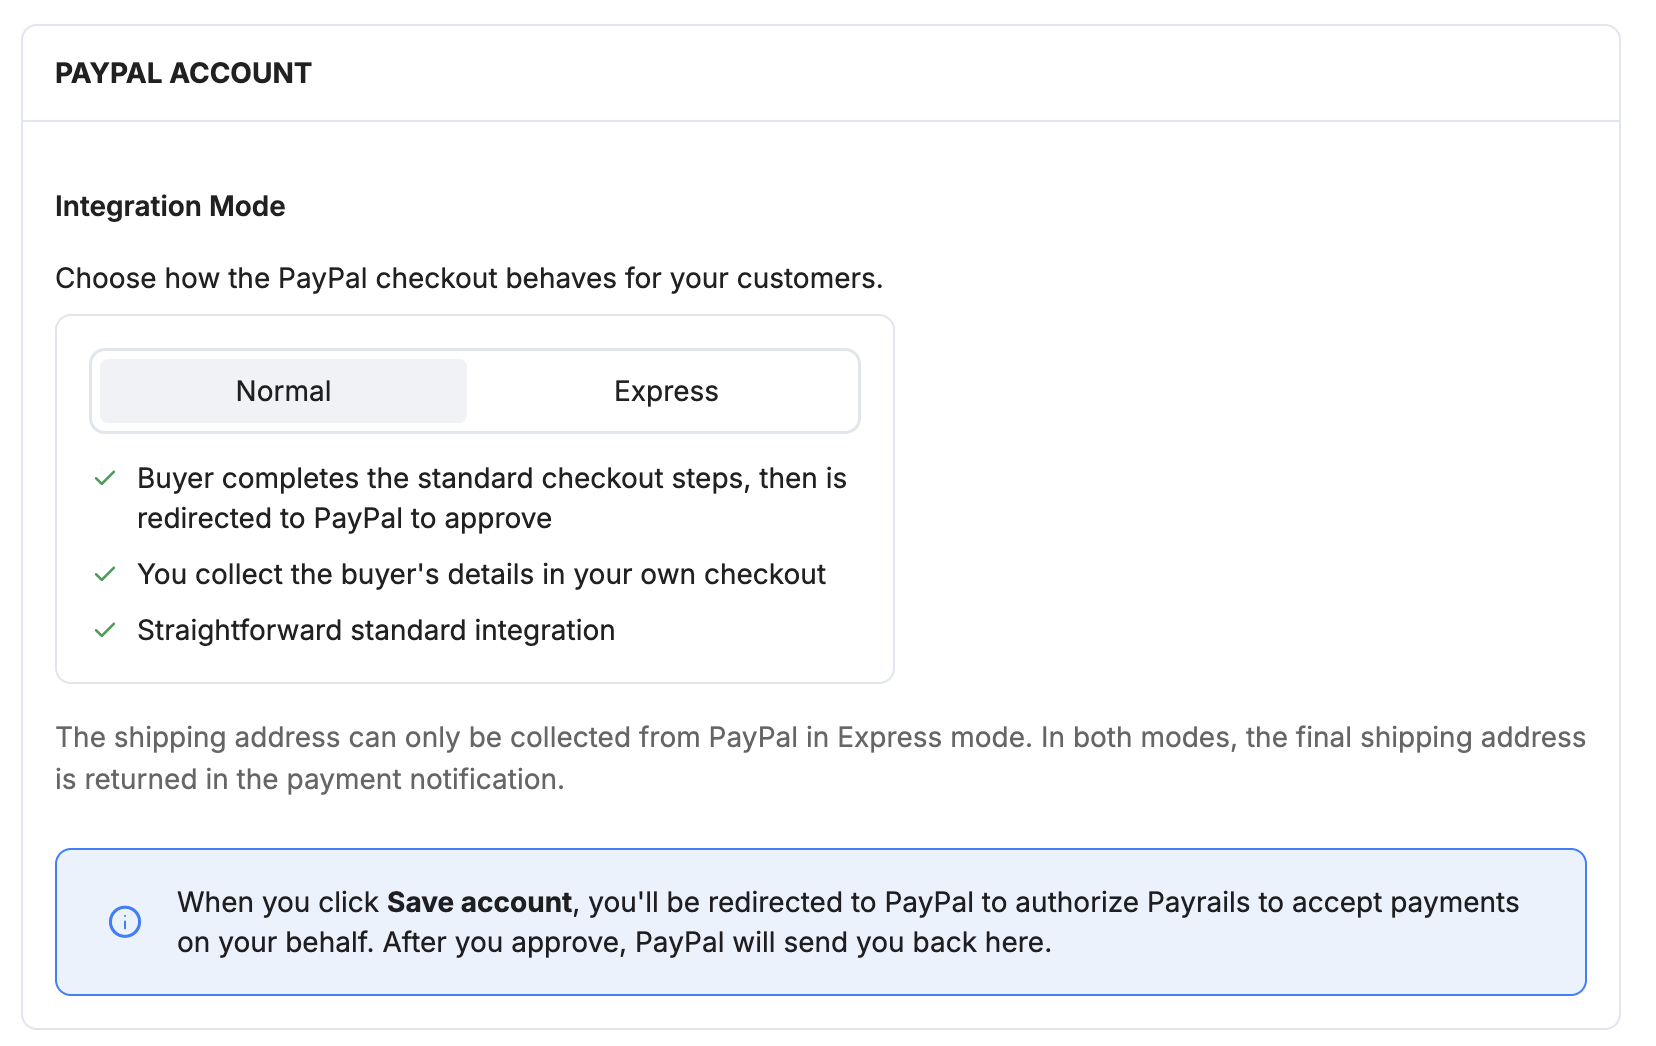Click the info icon in blue notice

125,922
